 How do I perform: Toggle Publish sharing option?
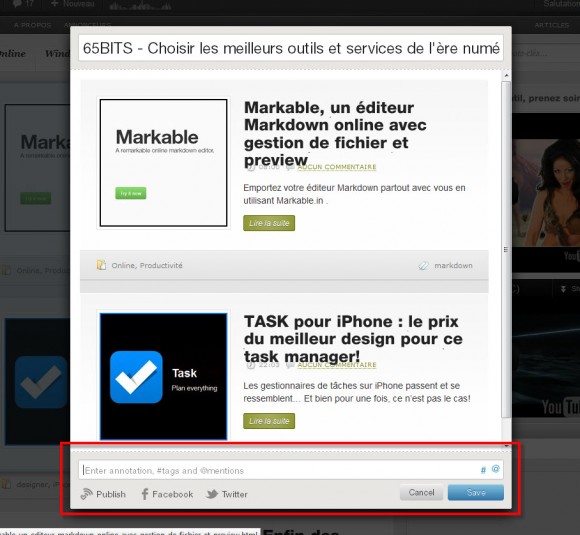[103, 494]
